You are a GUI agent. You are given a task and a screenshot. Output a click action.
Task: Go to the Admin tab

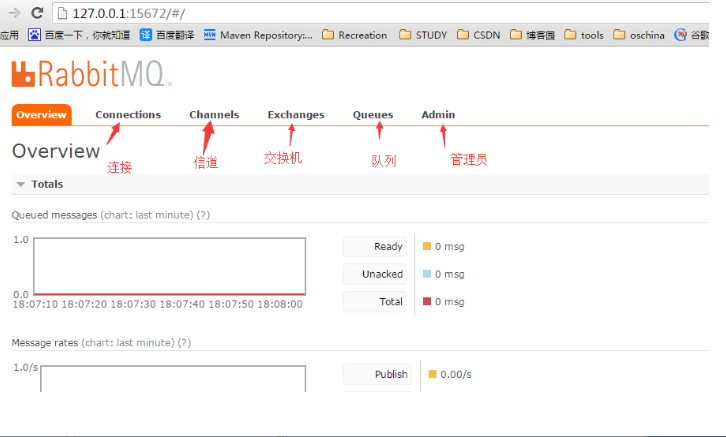pyautogui.click(x=438, y=115)
